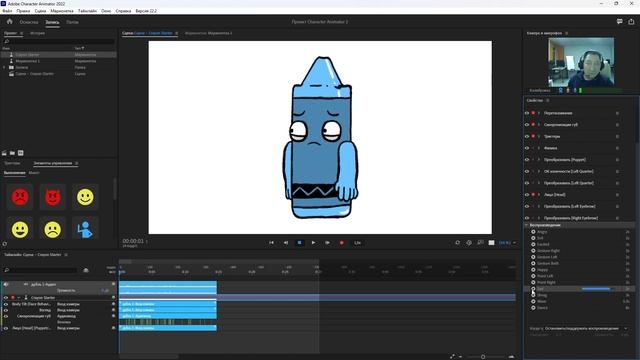Play the scene
The width and height of the screenshot is (640, 360).
coord(313,243)
